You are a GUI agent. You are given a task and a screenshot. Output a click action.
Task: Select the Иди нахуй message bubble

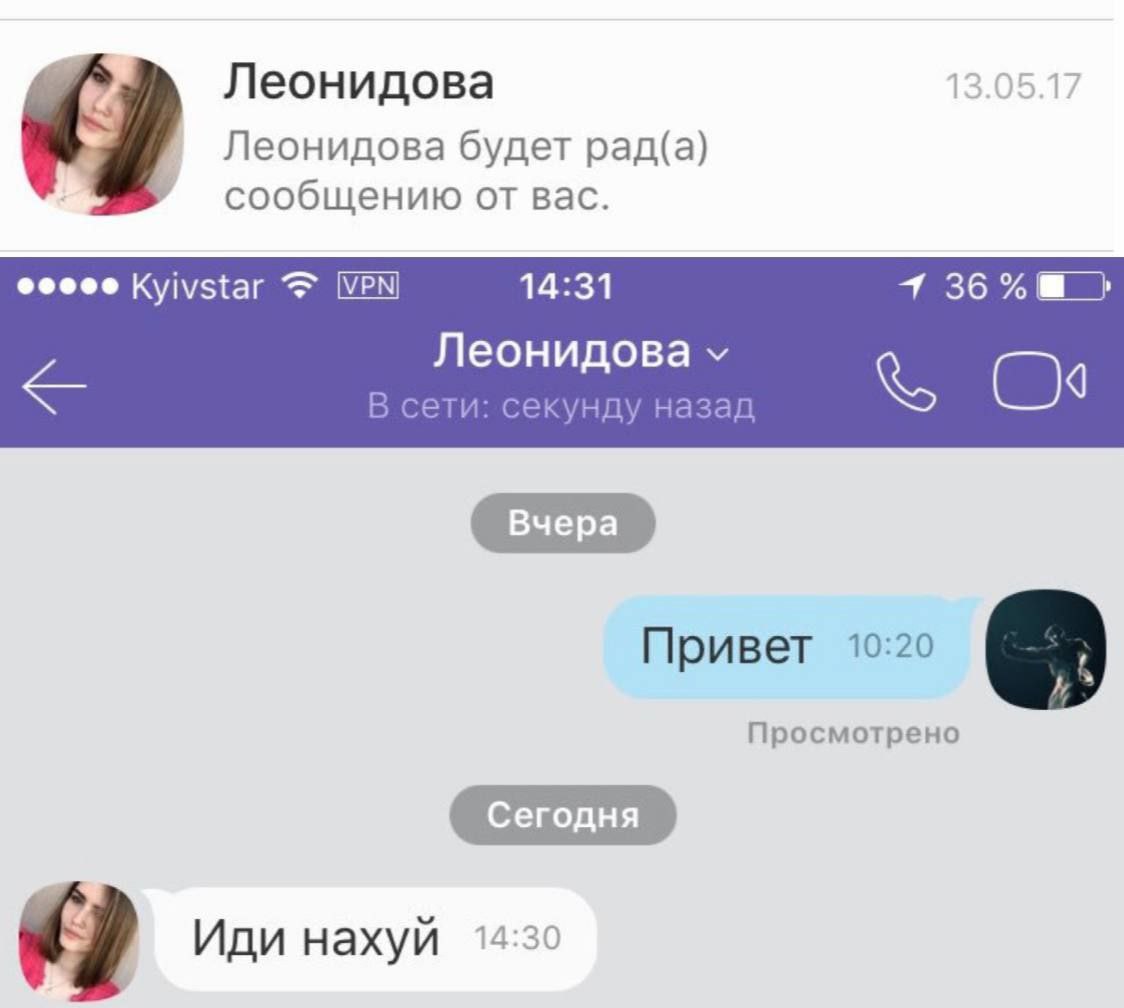click(x=372, y=939)
